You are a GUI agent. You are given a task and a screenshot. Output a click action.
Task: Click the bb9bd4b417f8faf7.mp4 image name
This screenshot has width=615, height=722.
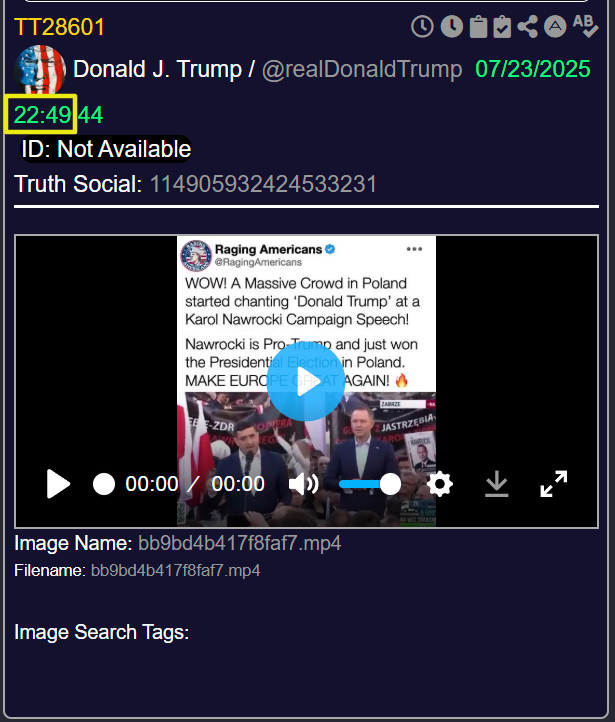240,543
